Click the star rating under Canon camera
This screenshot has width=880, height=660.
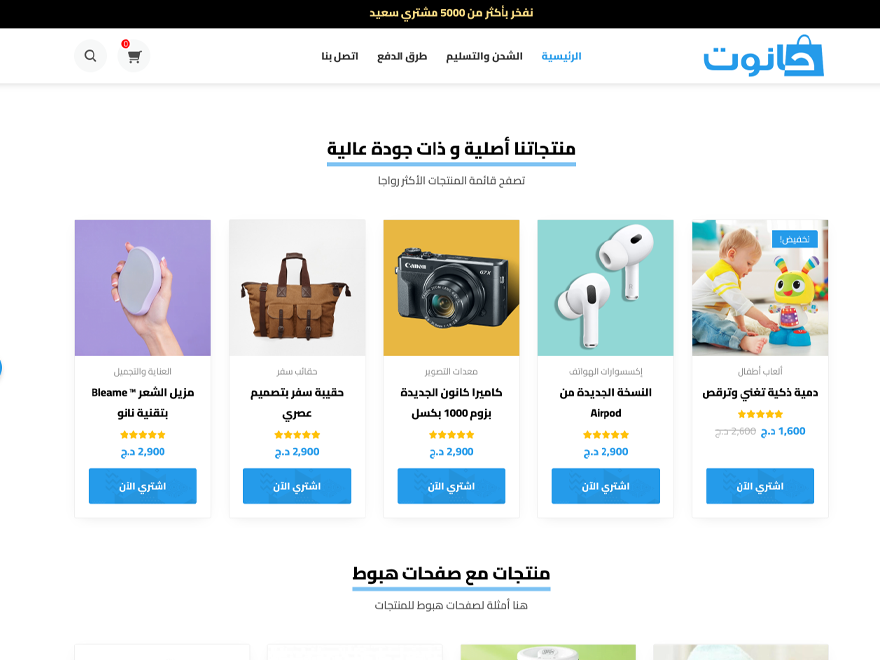[451, 435]
